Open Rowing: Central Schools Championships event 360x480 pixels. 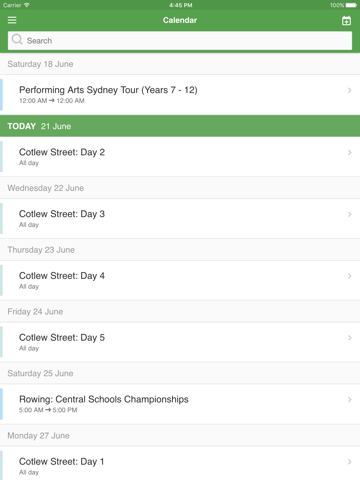[180, 404]
